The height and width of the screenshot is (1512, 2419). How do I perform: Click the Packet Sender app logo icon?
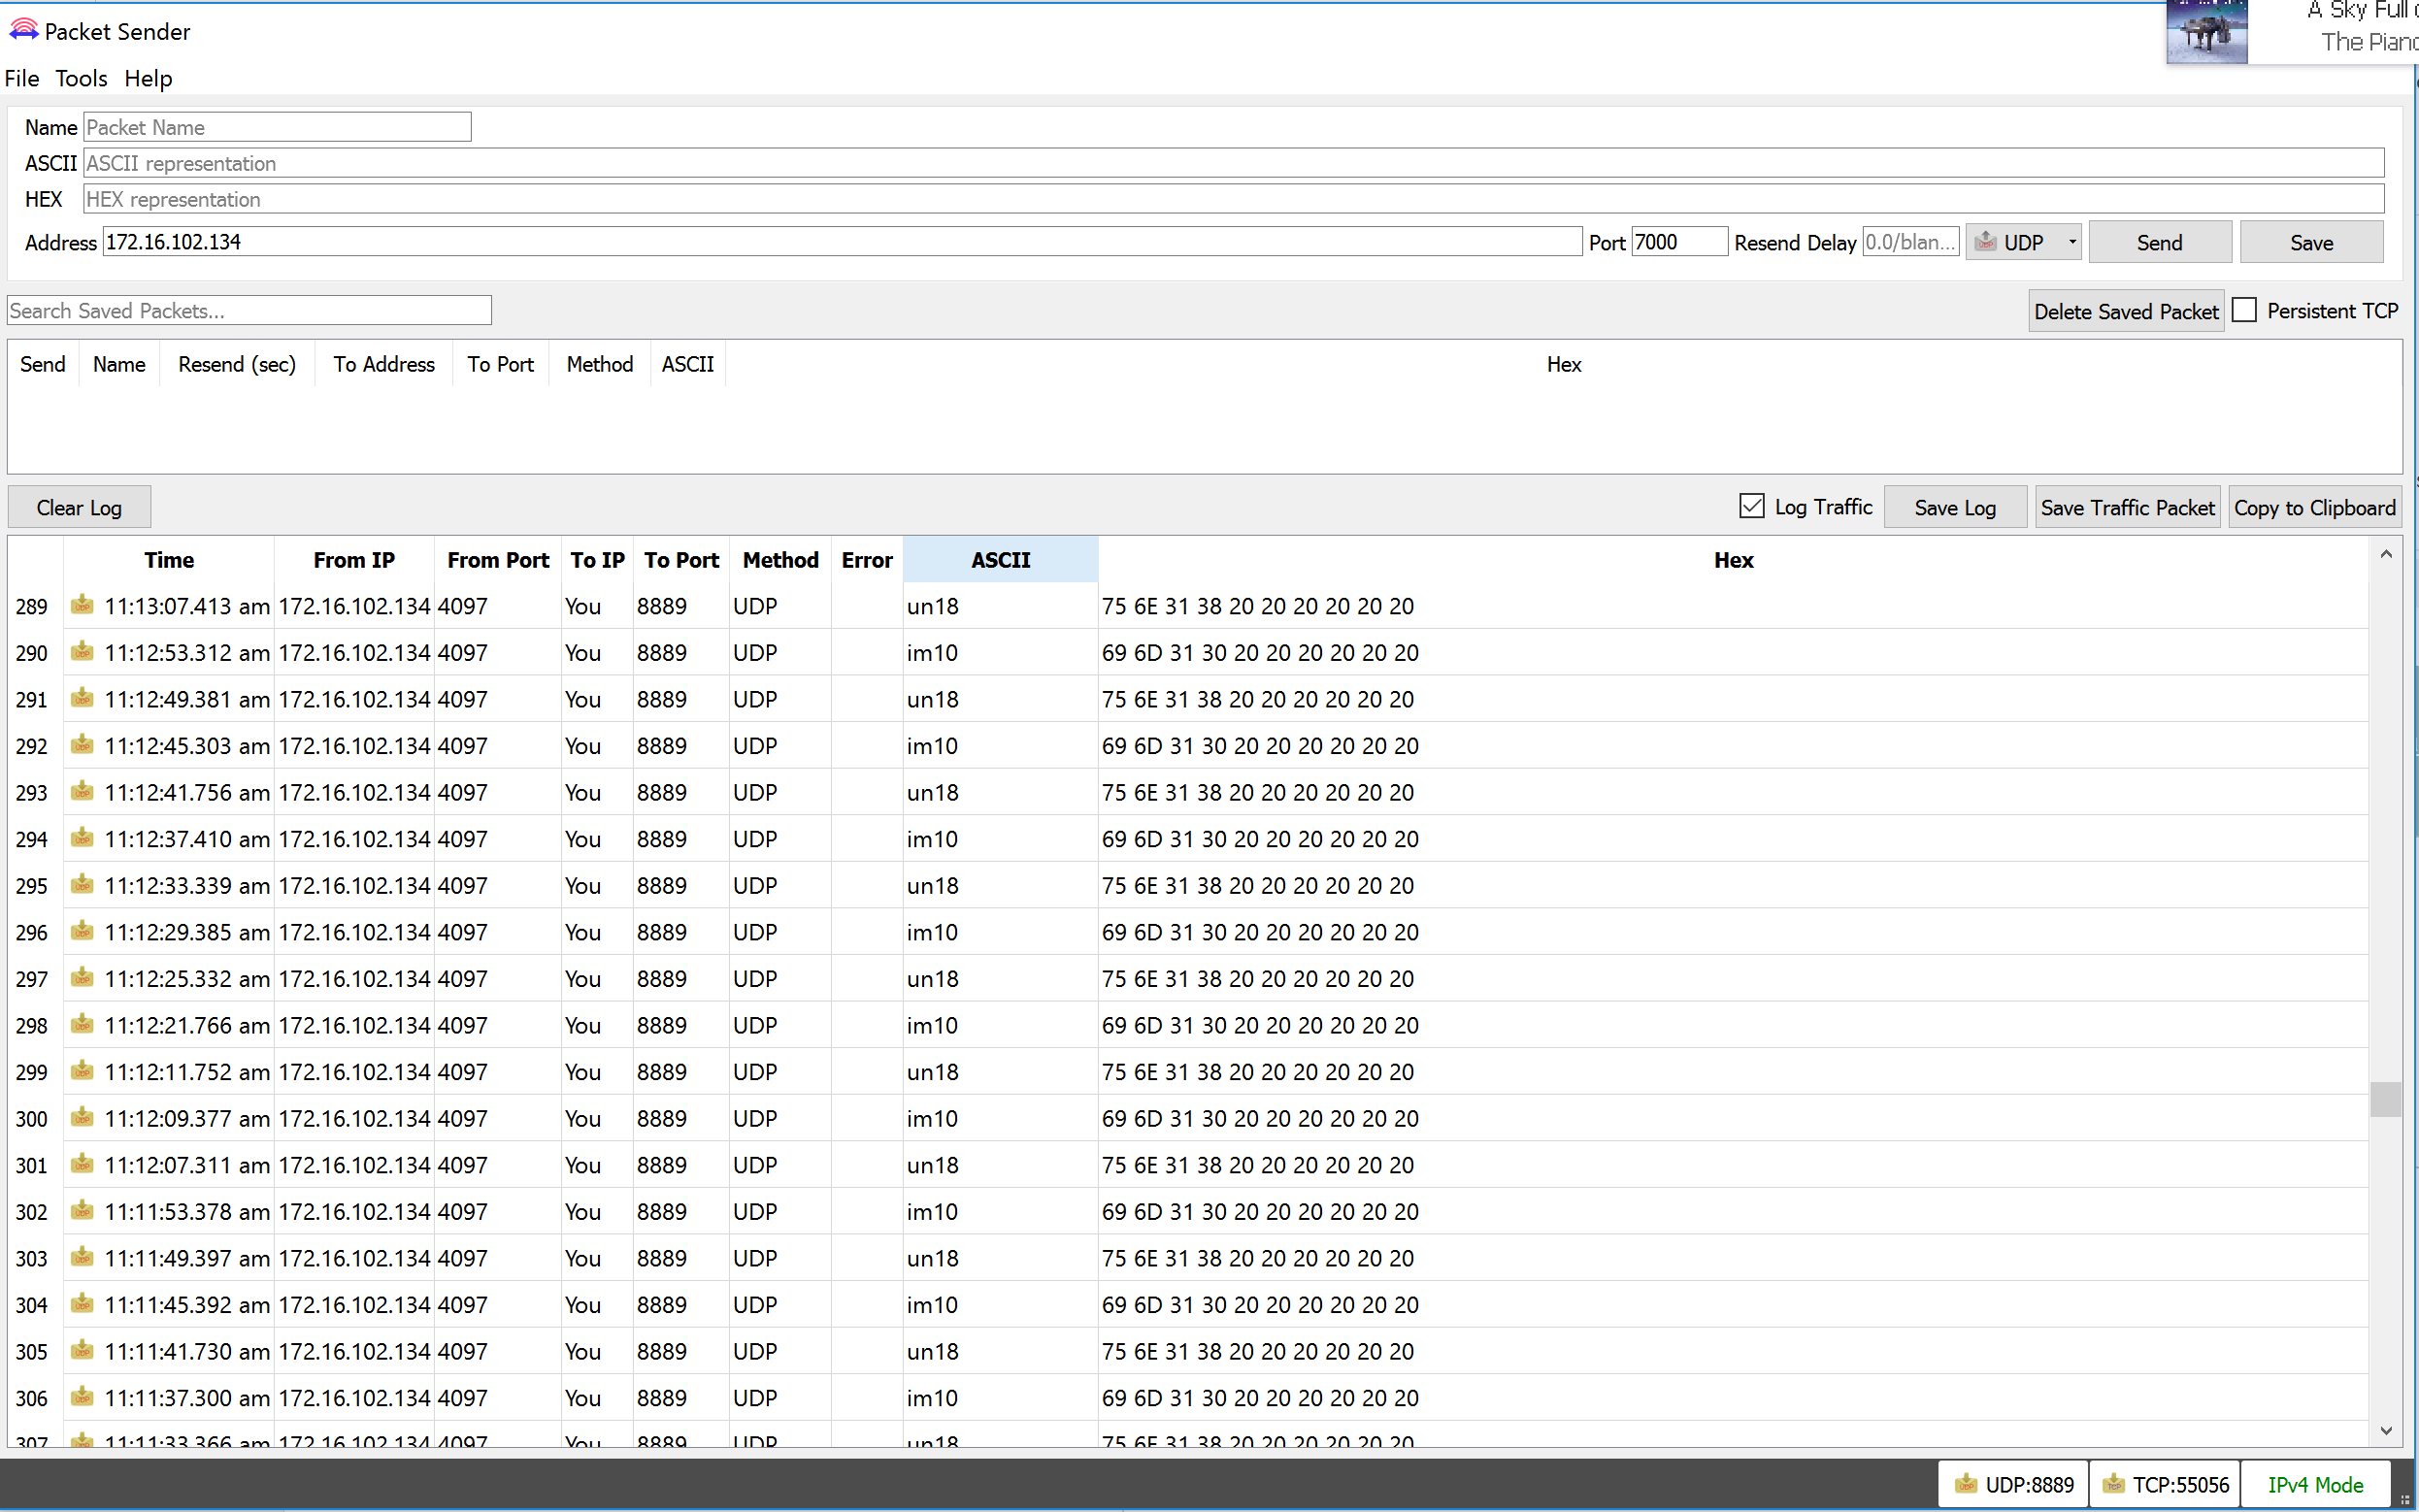point(23,30)
